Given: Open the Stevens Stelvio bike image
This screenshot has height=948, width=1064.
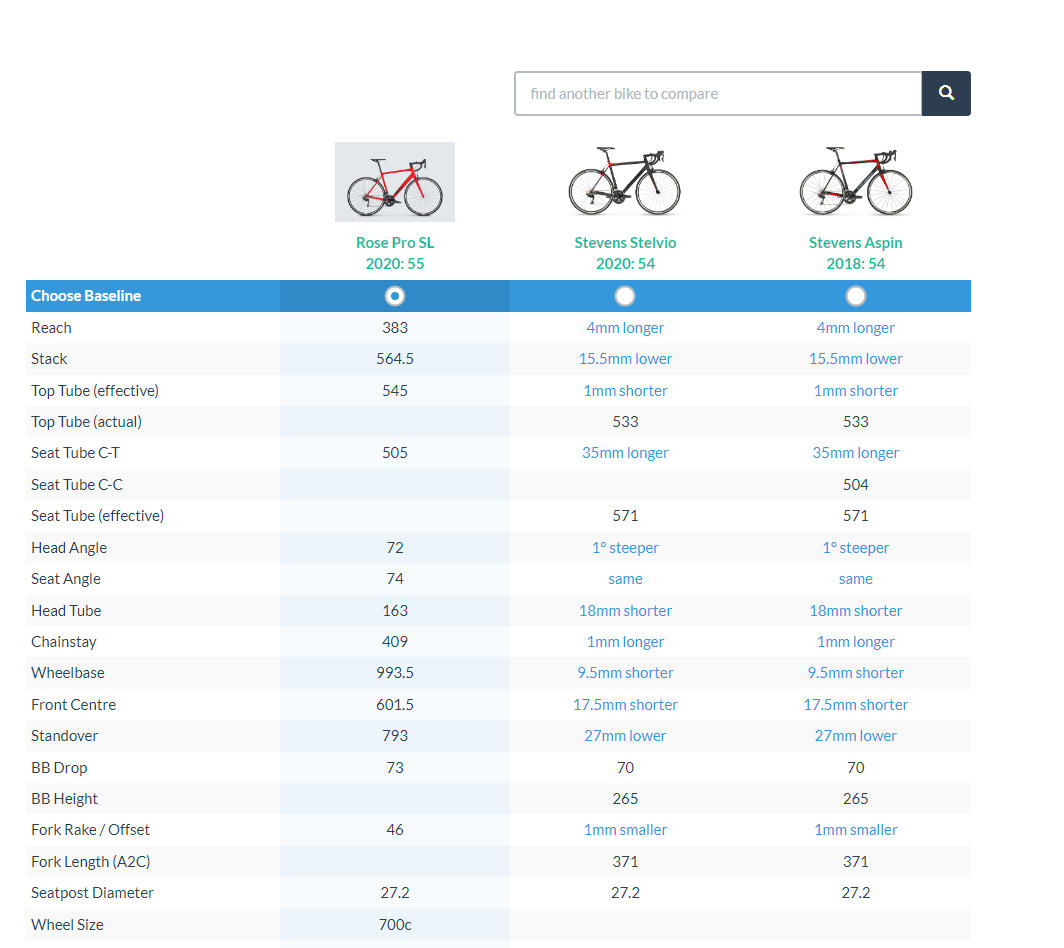Looking at the screenshot, I should [x=625, y=182].
